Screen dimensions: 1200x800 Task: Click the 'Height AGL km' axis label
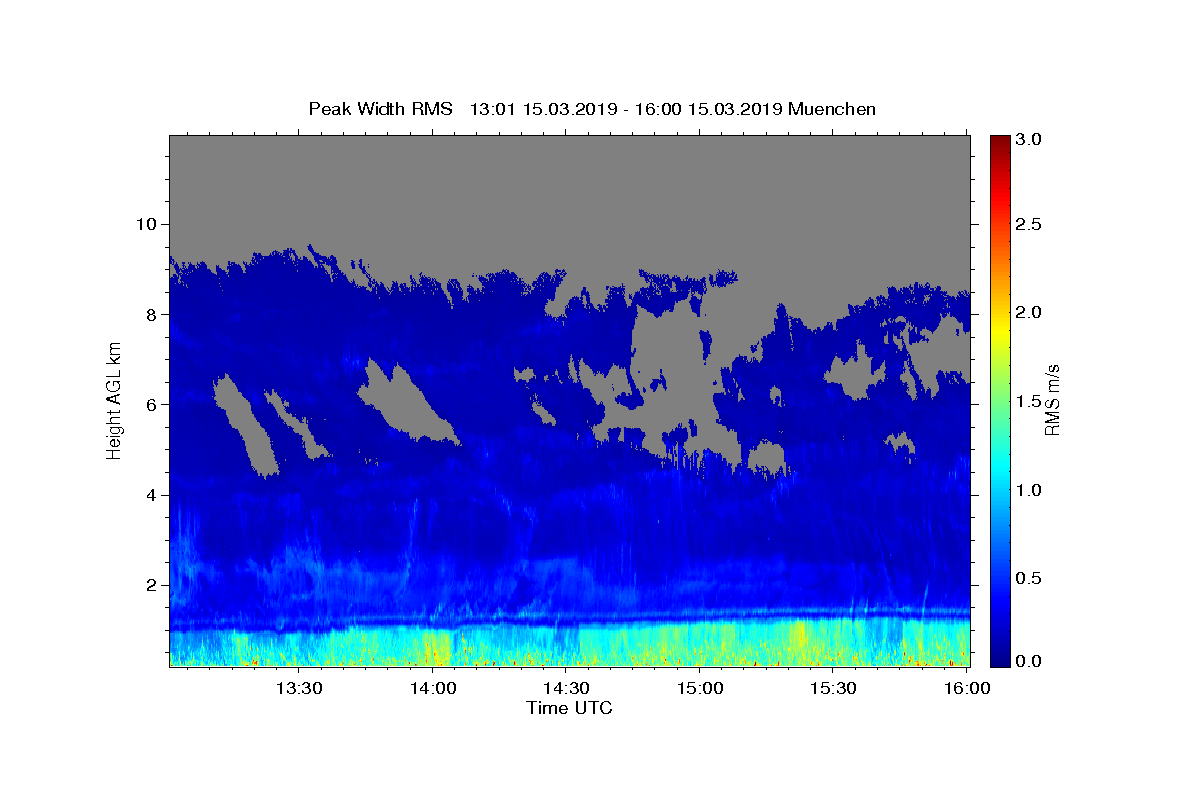click(x=114, y=401)
